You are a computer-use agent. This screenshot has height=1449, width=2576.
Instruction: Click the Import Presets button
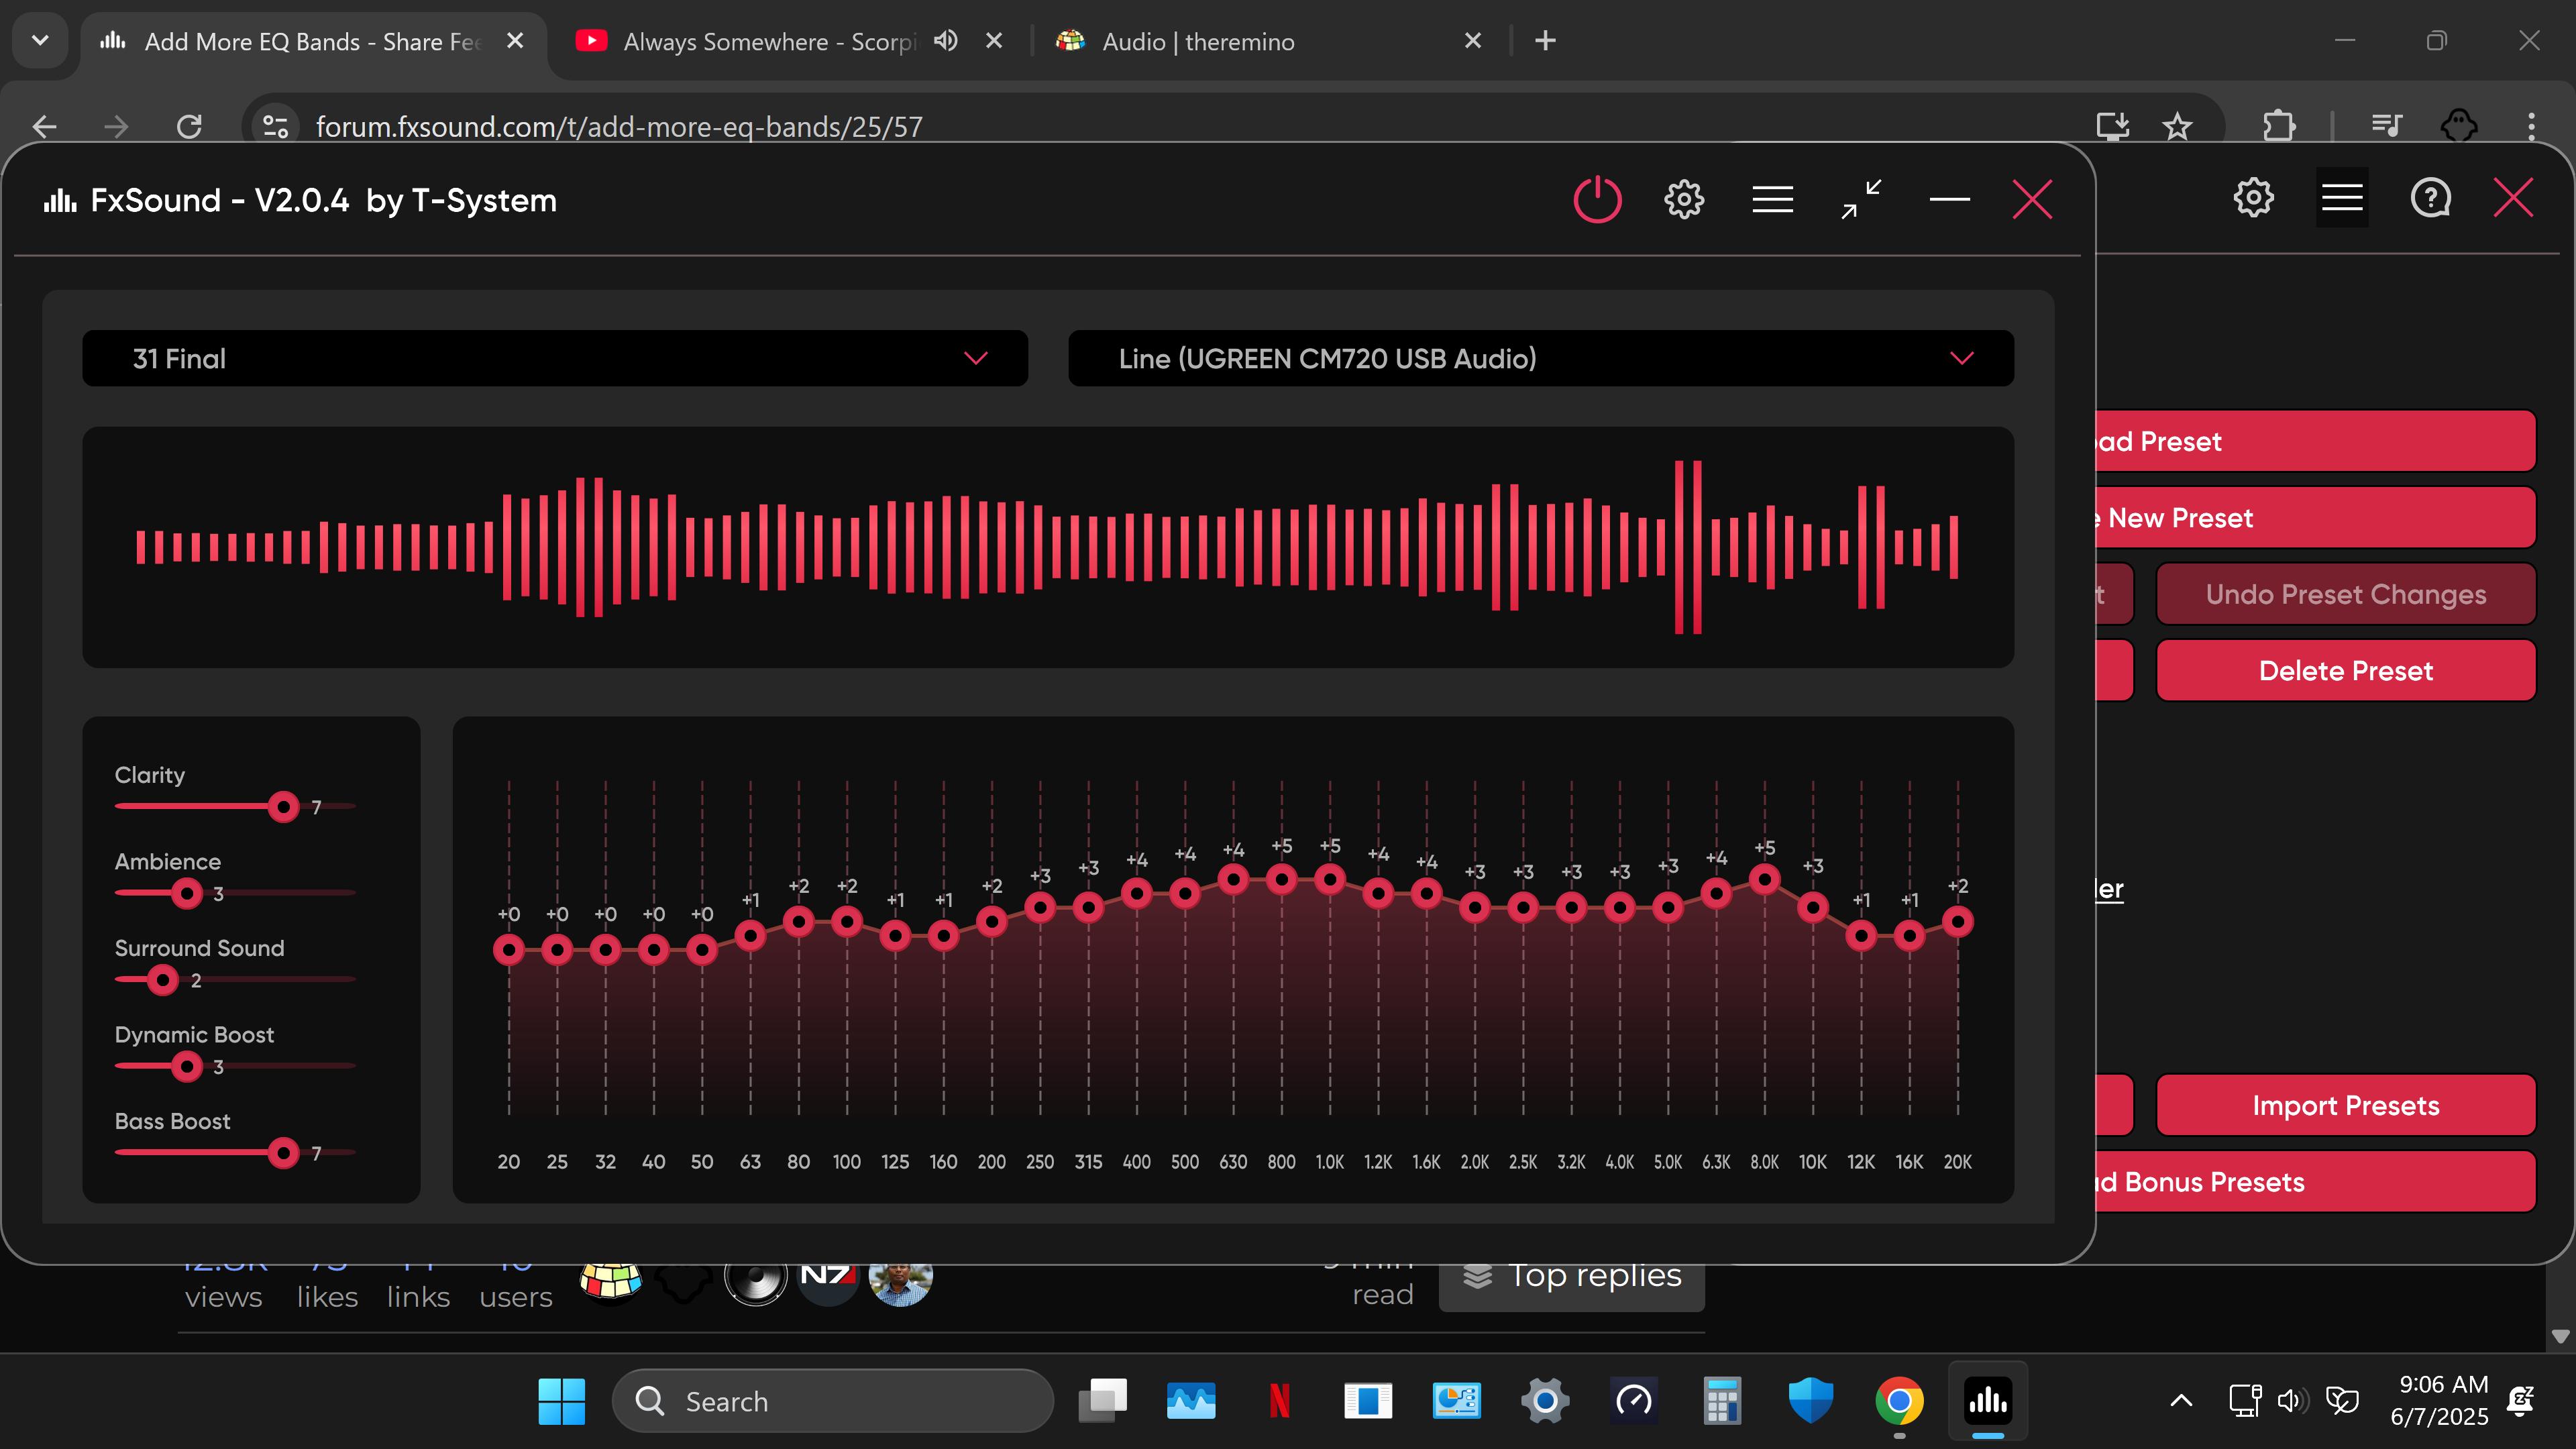[2346, 1105]
